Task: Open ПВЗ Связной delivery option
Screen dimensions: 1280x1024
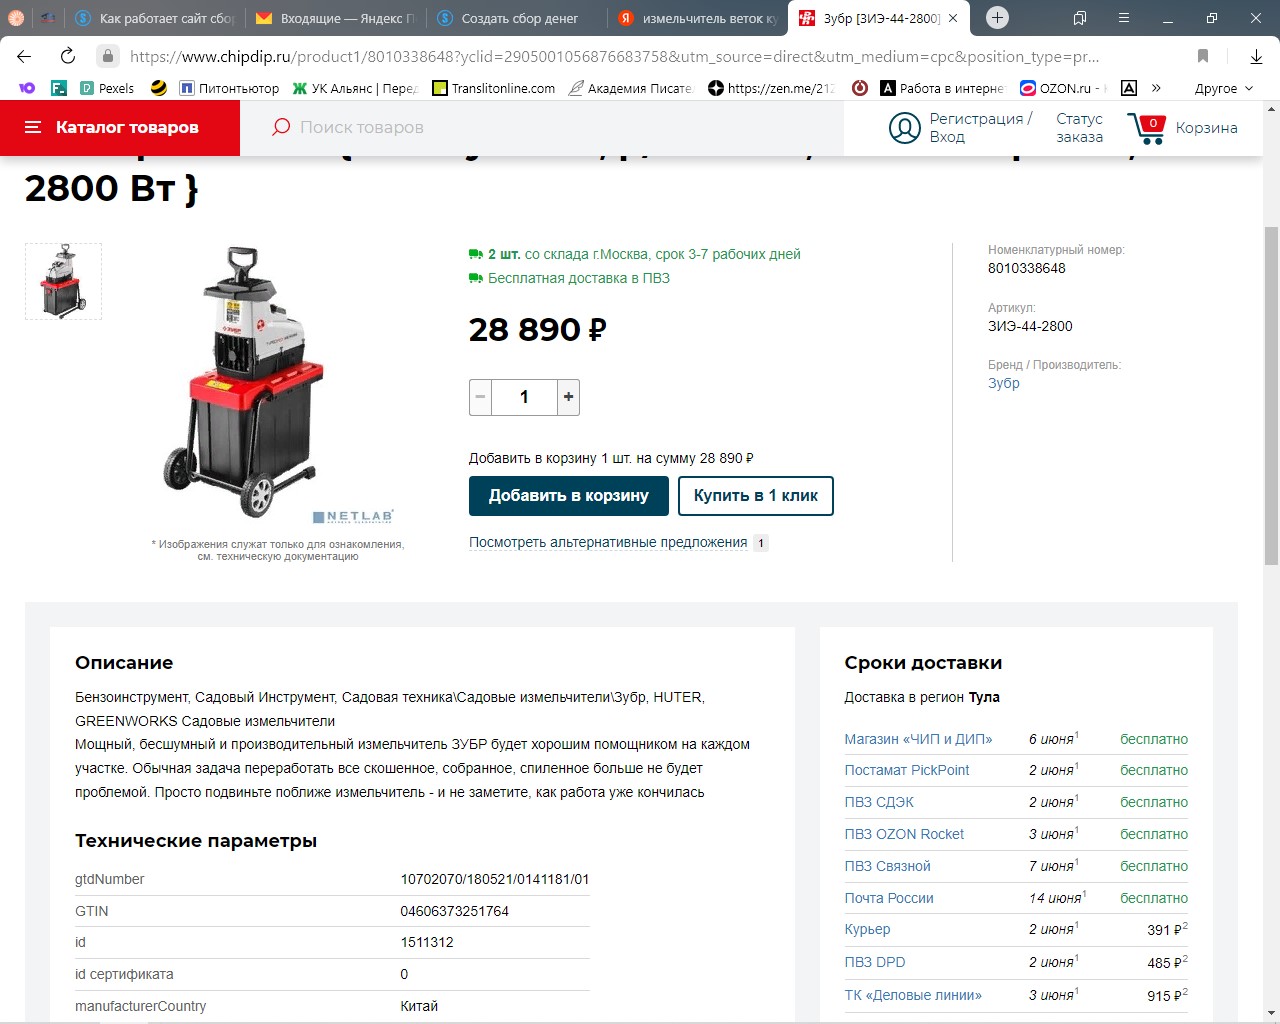Action: [887, 866]
